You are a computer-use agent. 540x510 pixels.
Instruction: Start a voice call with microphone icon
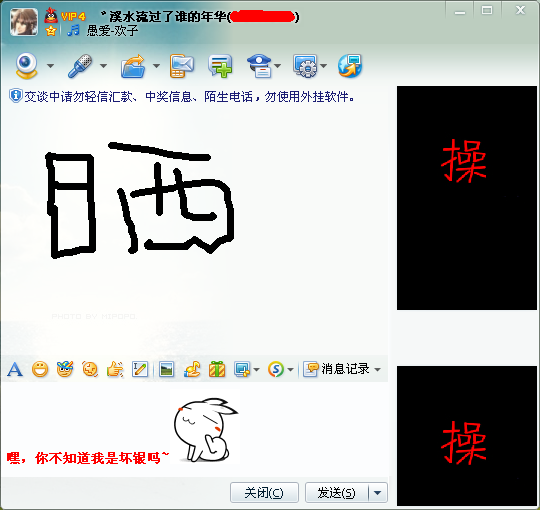click(80, 65)
